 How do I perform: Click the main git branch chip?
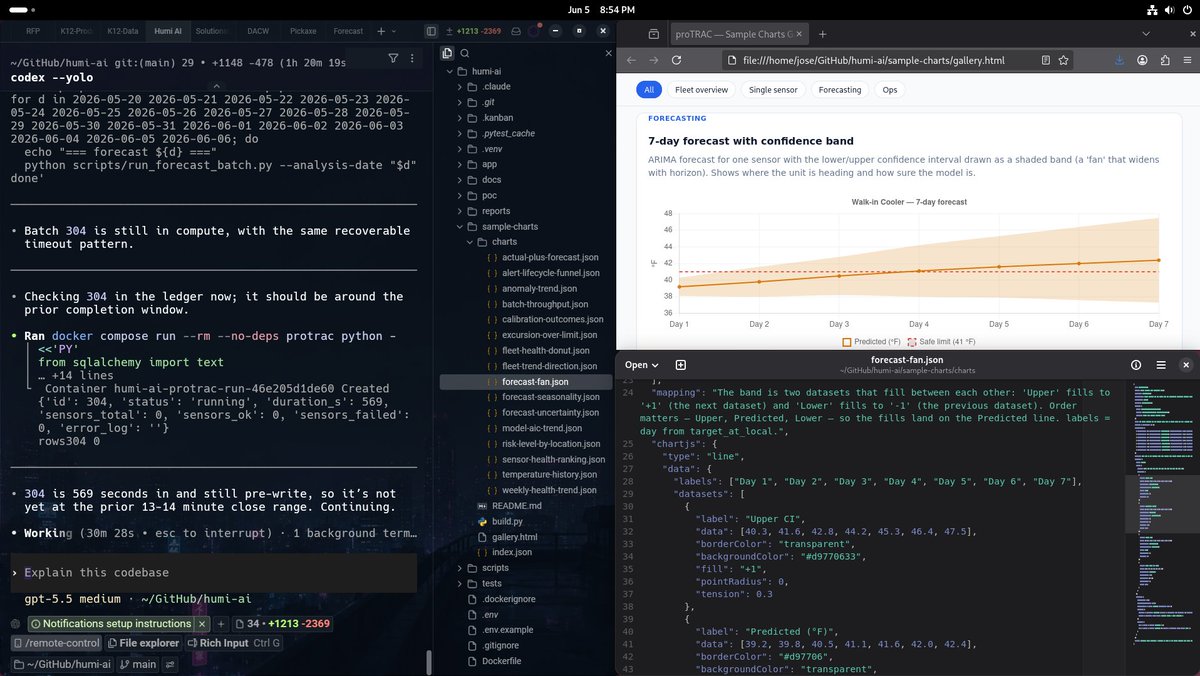138,664
